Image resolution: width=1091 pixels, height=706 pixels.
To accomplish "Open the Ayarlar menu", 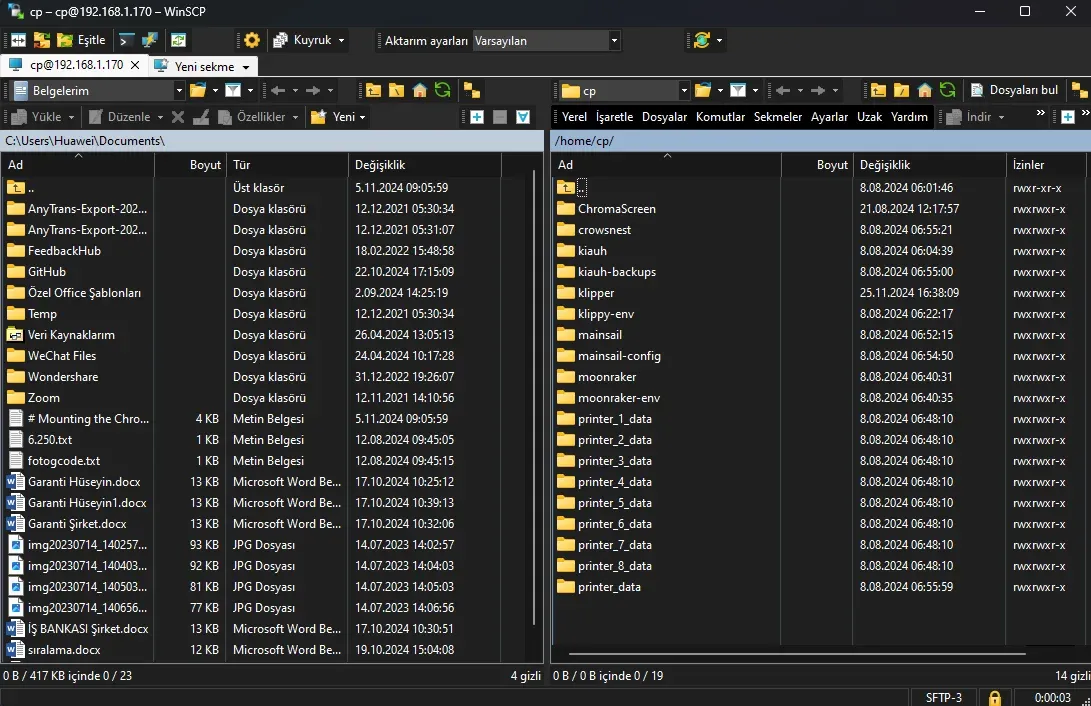I will pyautogui.click(x=829, y=117).
